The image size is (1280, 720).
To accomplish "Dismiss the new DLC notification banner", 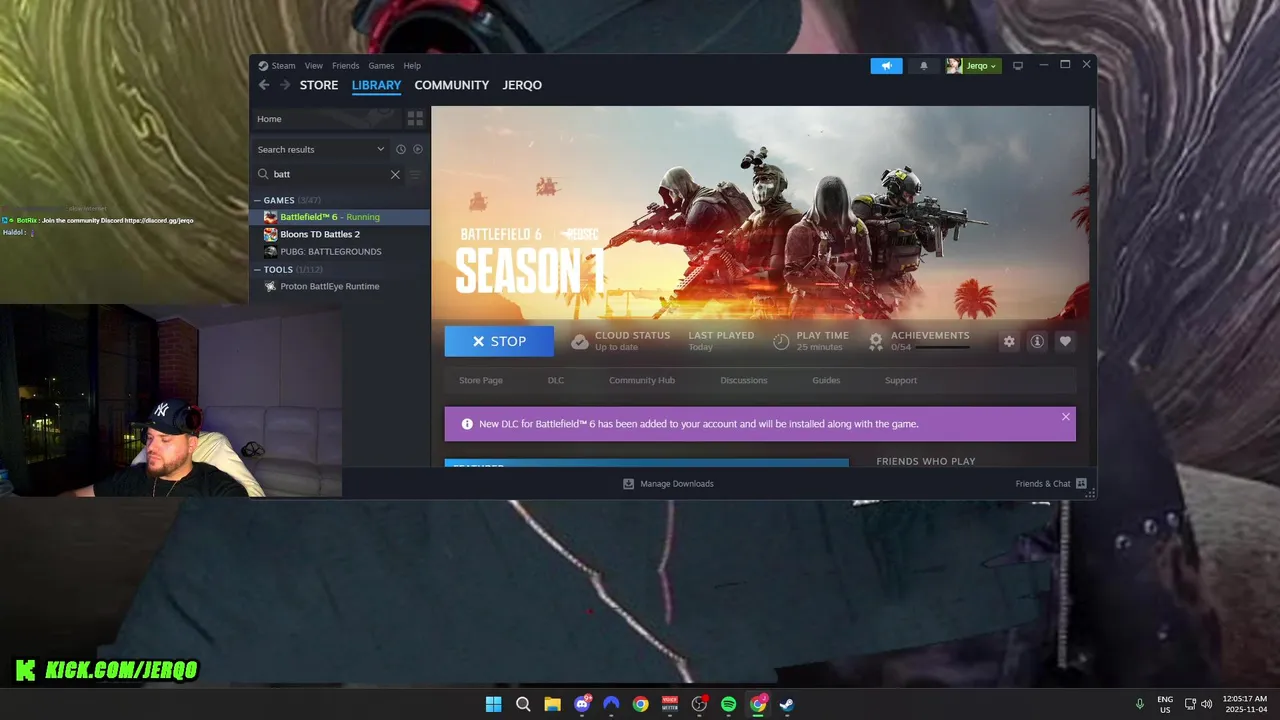I will (1065, 417).
